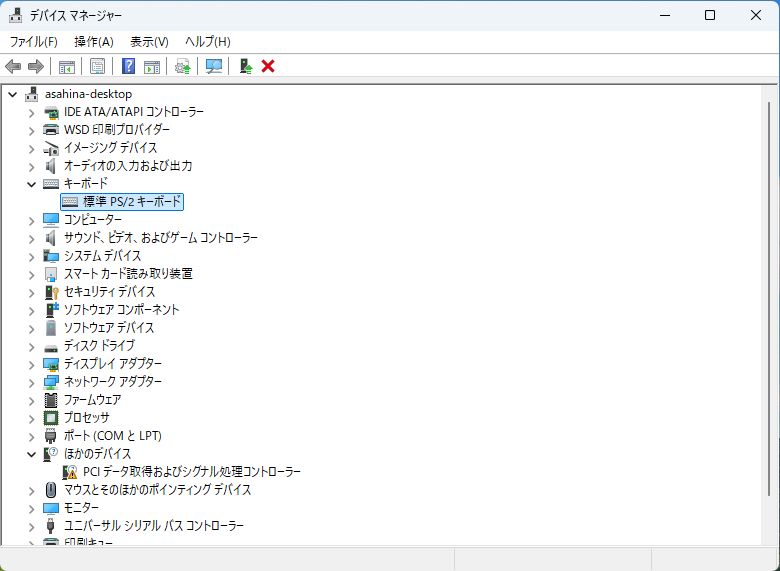Open the 操作(A) menu
Screen dimensions: 780x571
pos(93,41)
